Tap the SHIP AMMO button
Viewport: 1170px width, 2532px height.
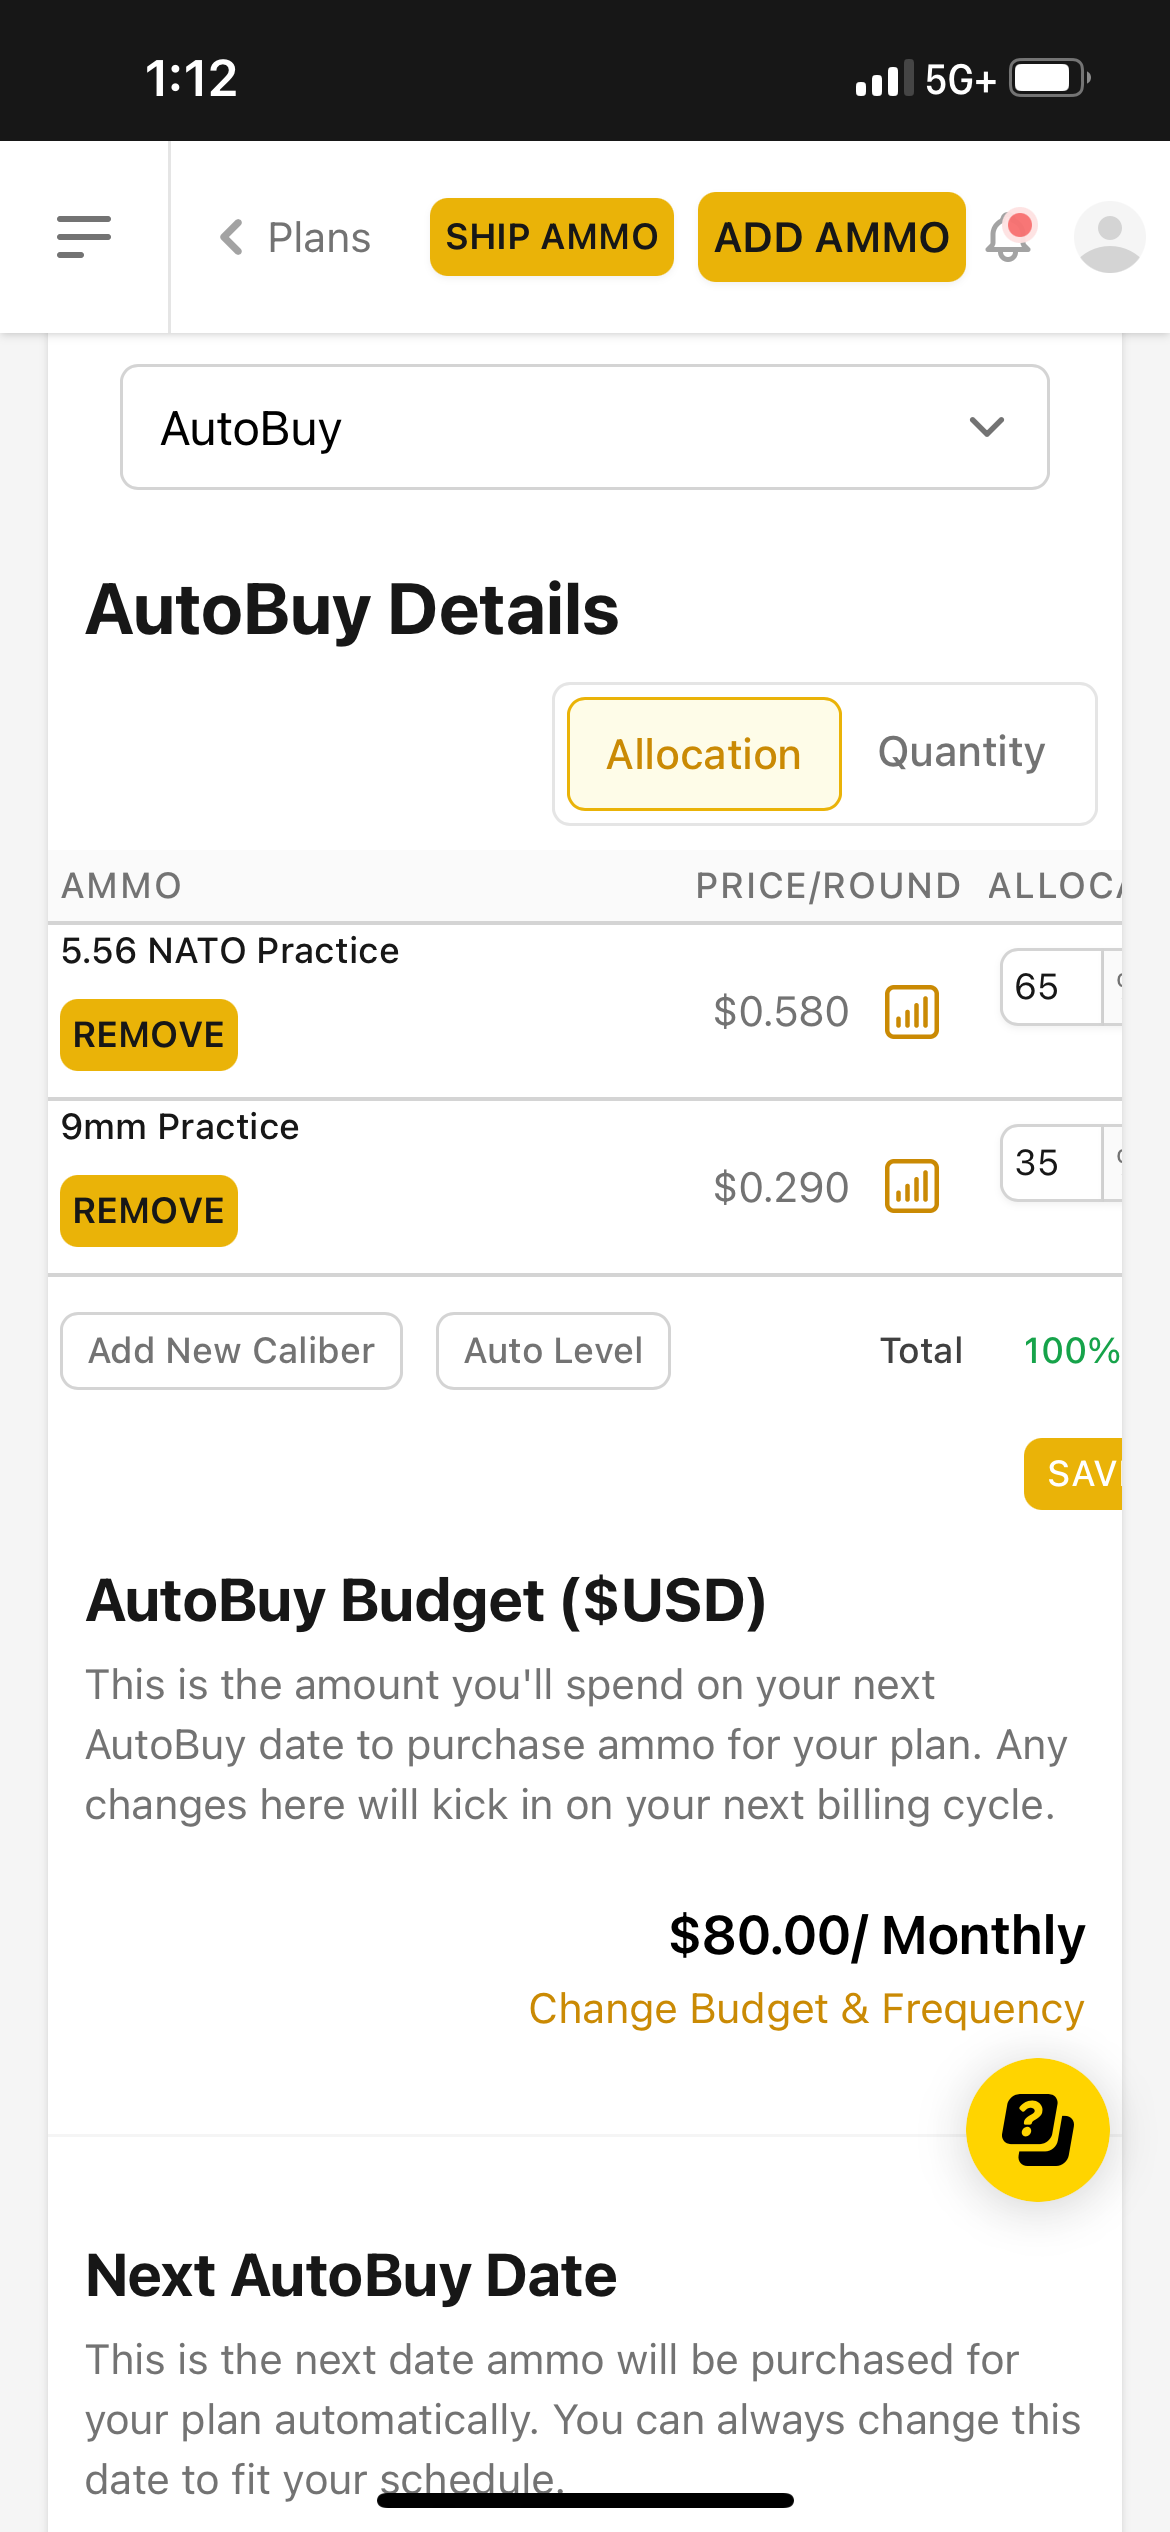[552, 237]
